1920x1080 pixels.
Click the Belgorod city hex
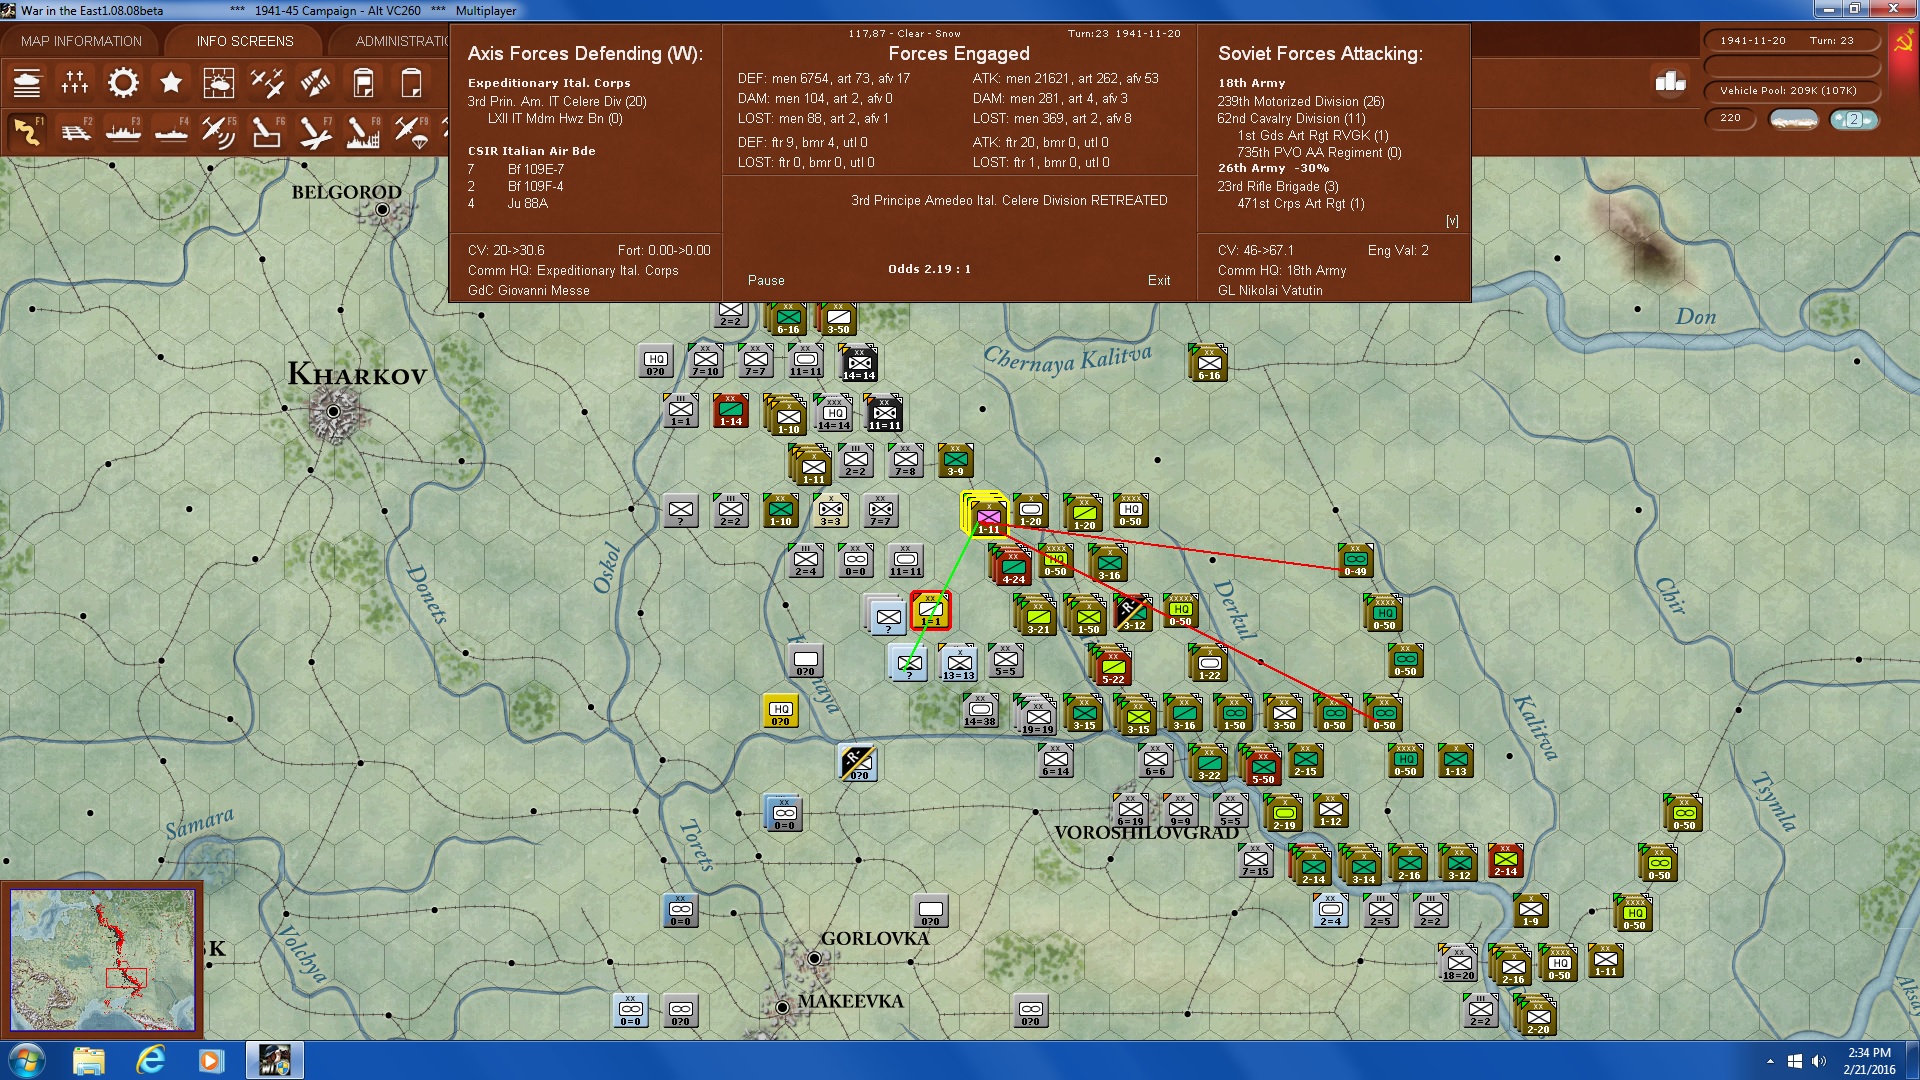pos(382,210)
